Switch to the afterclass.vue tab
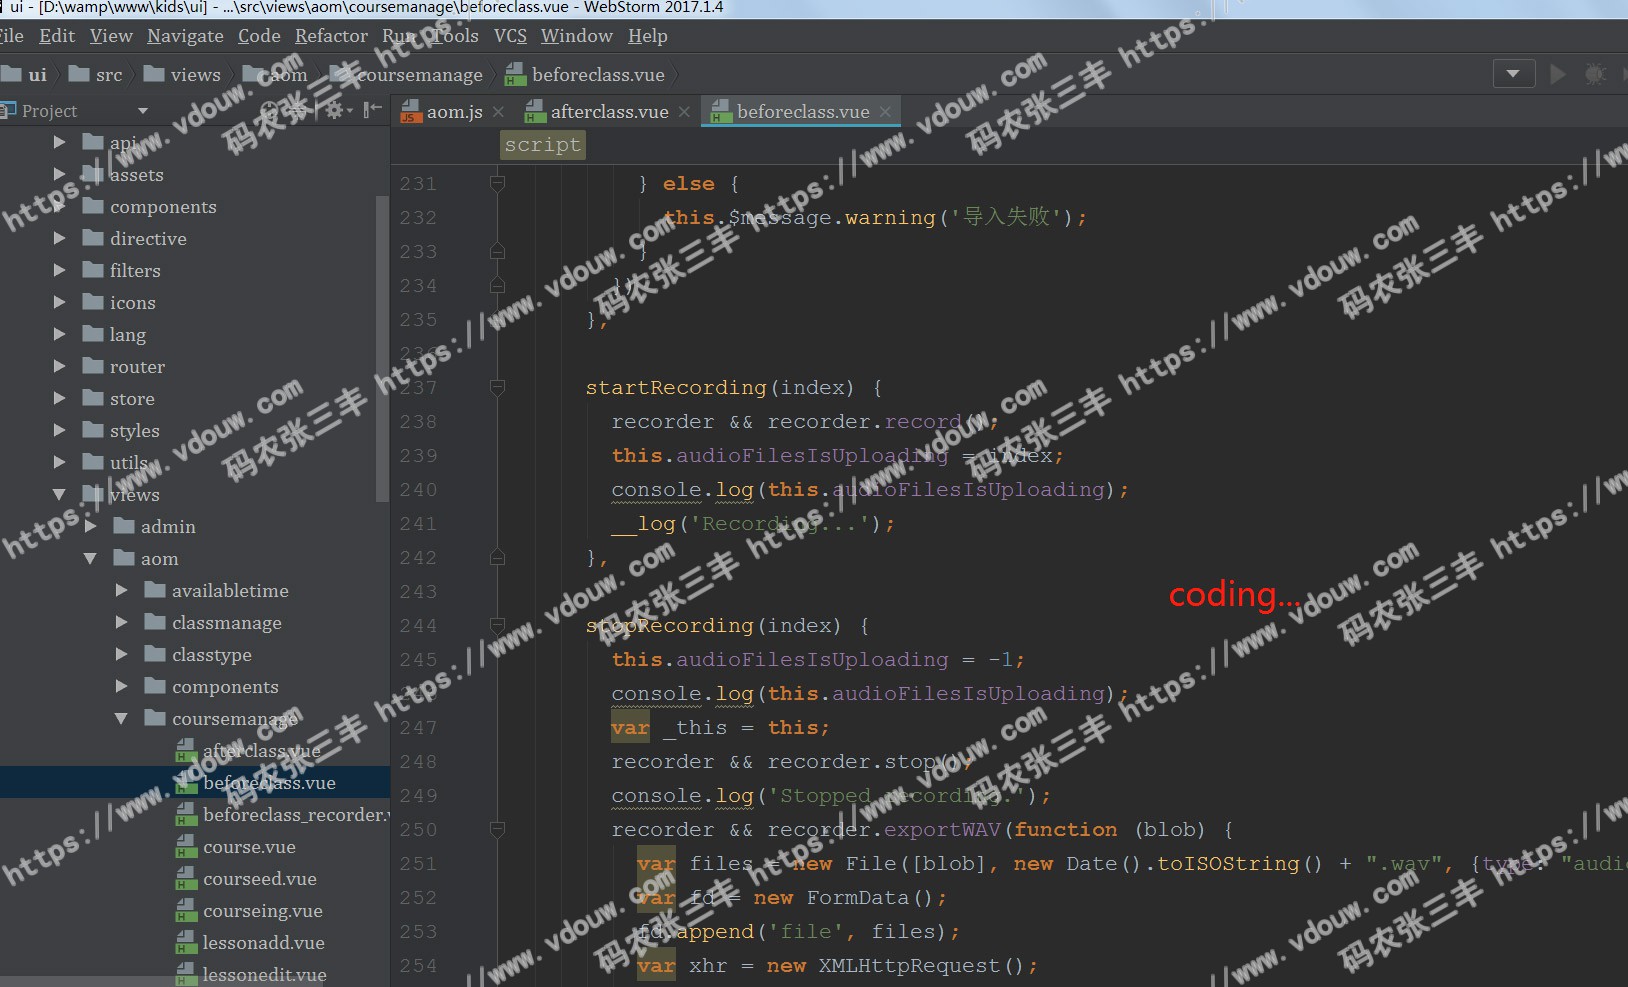 click(608, 112)
